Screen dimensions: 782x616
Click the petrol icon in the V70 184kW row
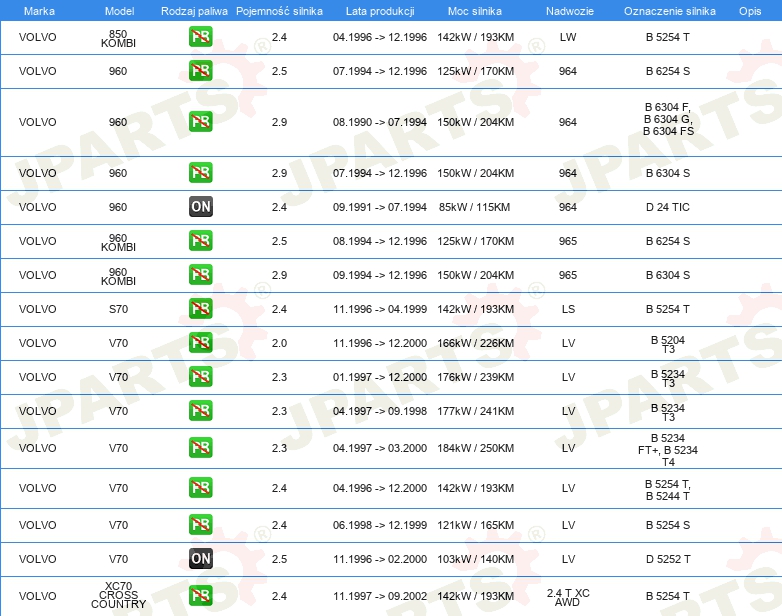point(200,447)
